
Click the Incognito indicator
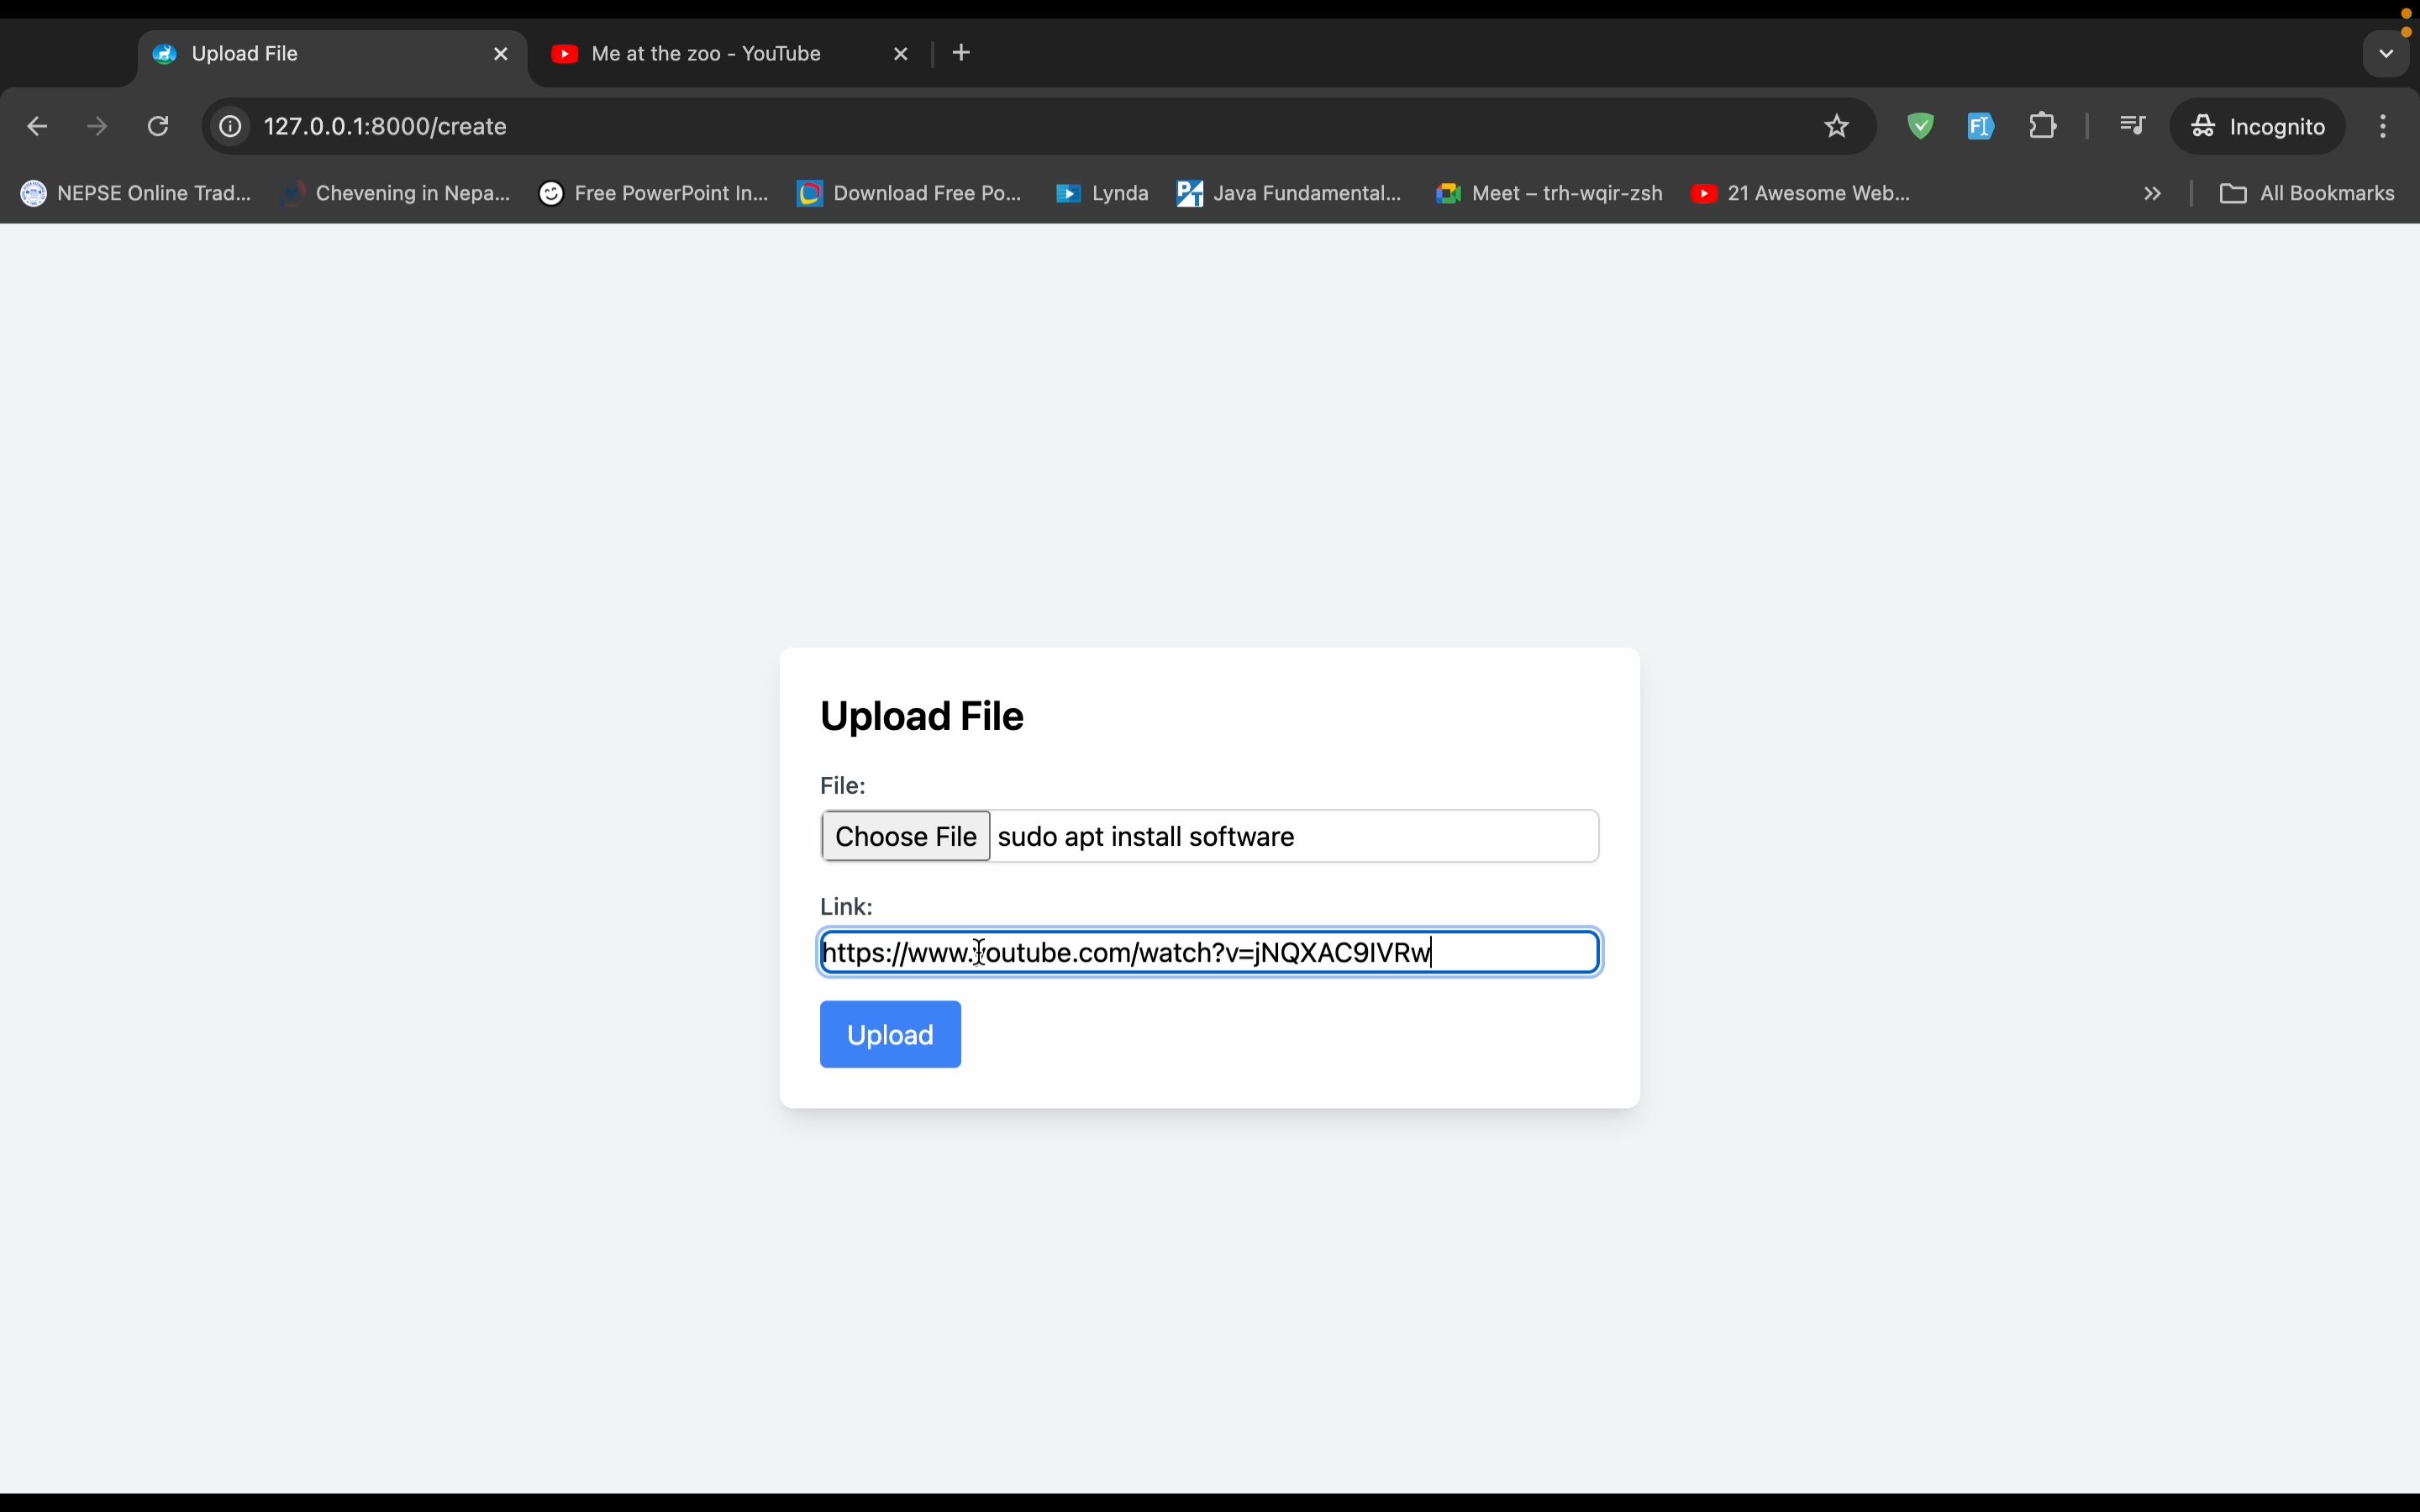[2258, 126]
